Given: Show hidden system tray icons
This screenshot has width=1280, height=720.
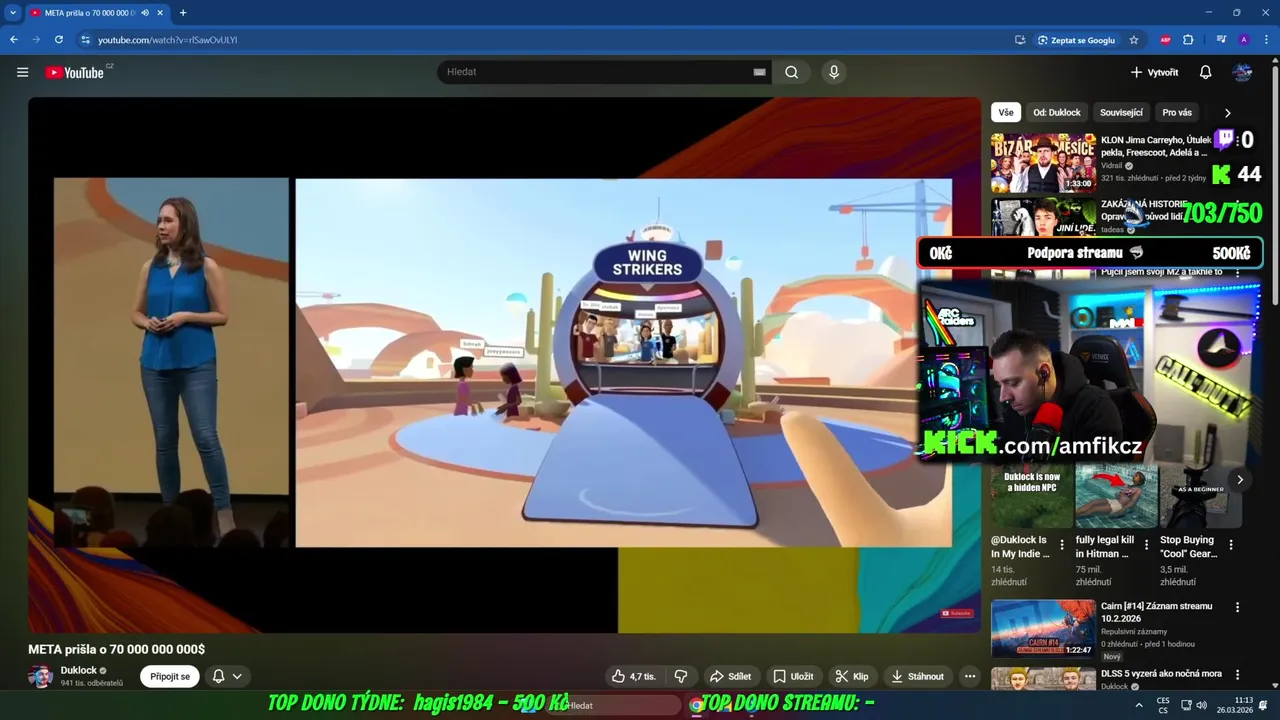Looking at the screenshot, I should [1138, 705].
